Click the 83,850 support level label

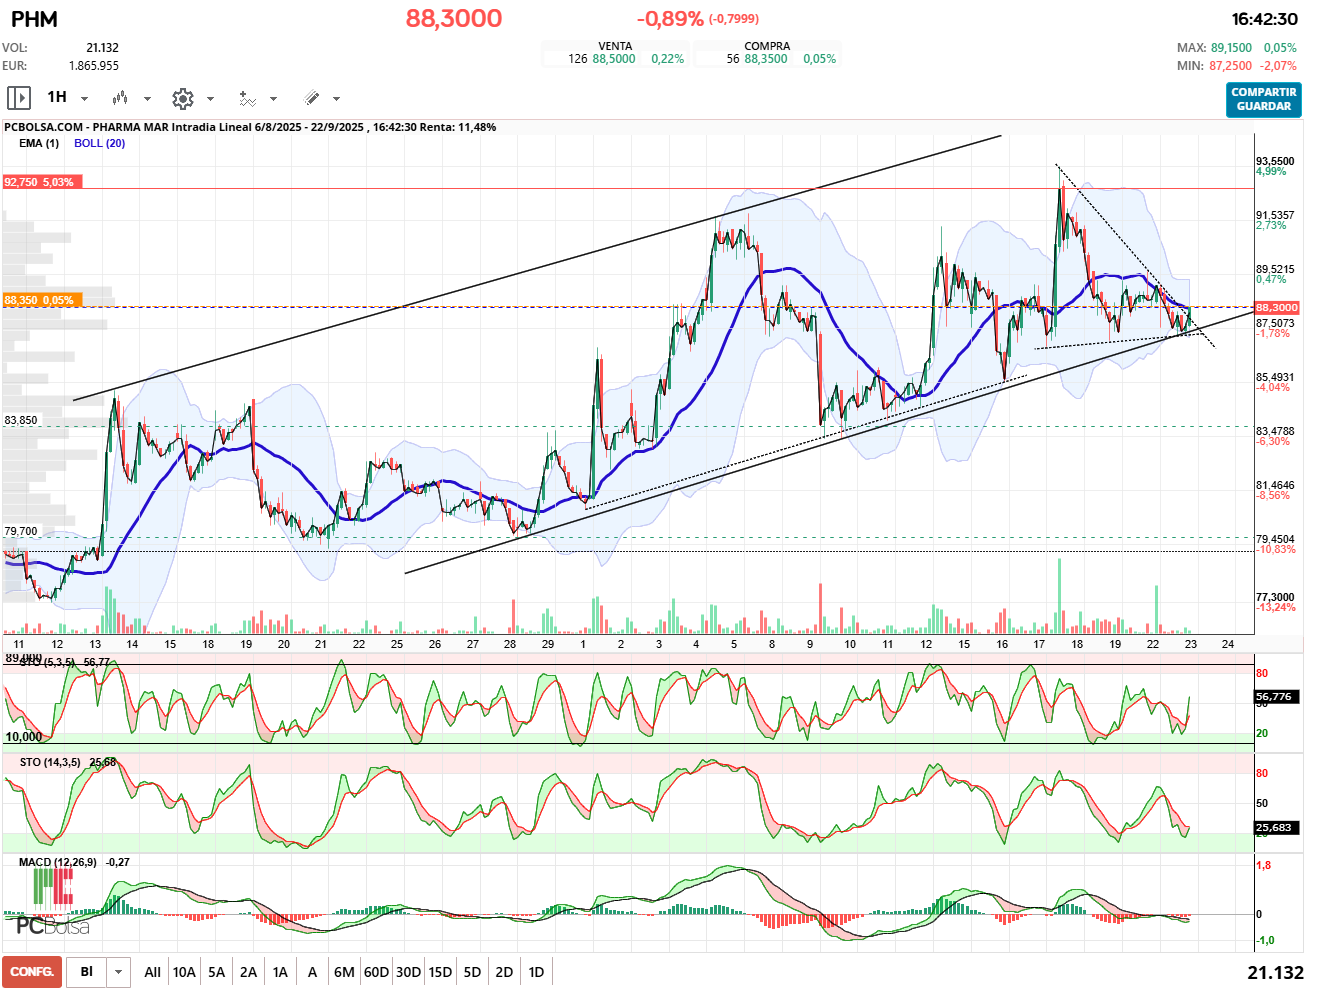tap(21, 420)
